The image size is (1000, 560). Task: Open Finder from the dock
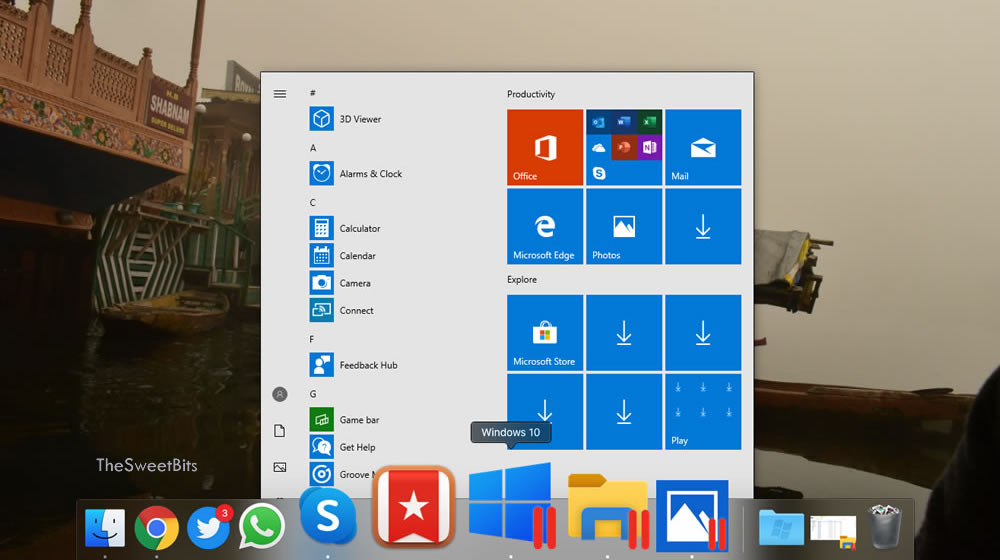click(105, 527)
